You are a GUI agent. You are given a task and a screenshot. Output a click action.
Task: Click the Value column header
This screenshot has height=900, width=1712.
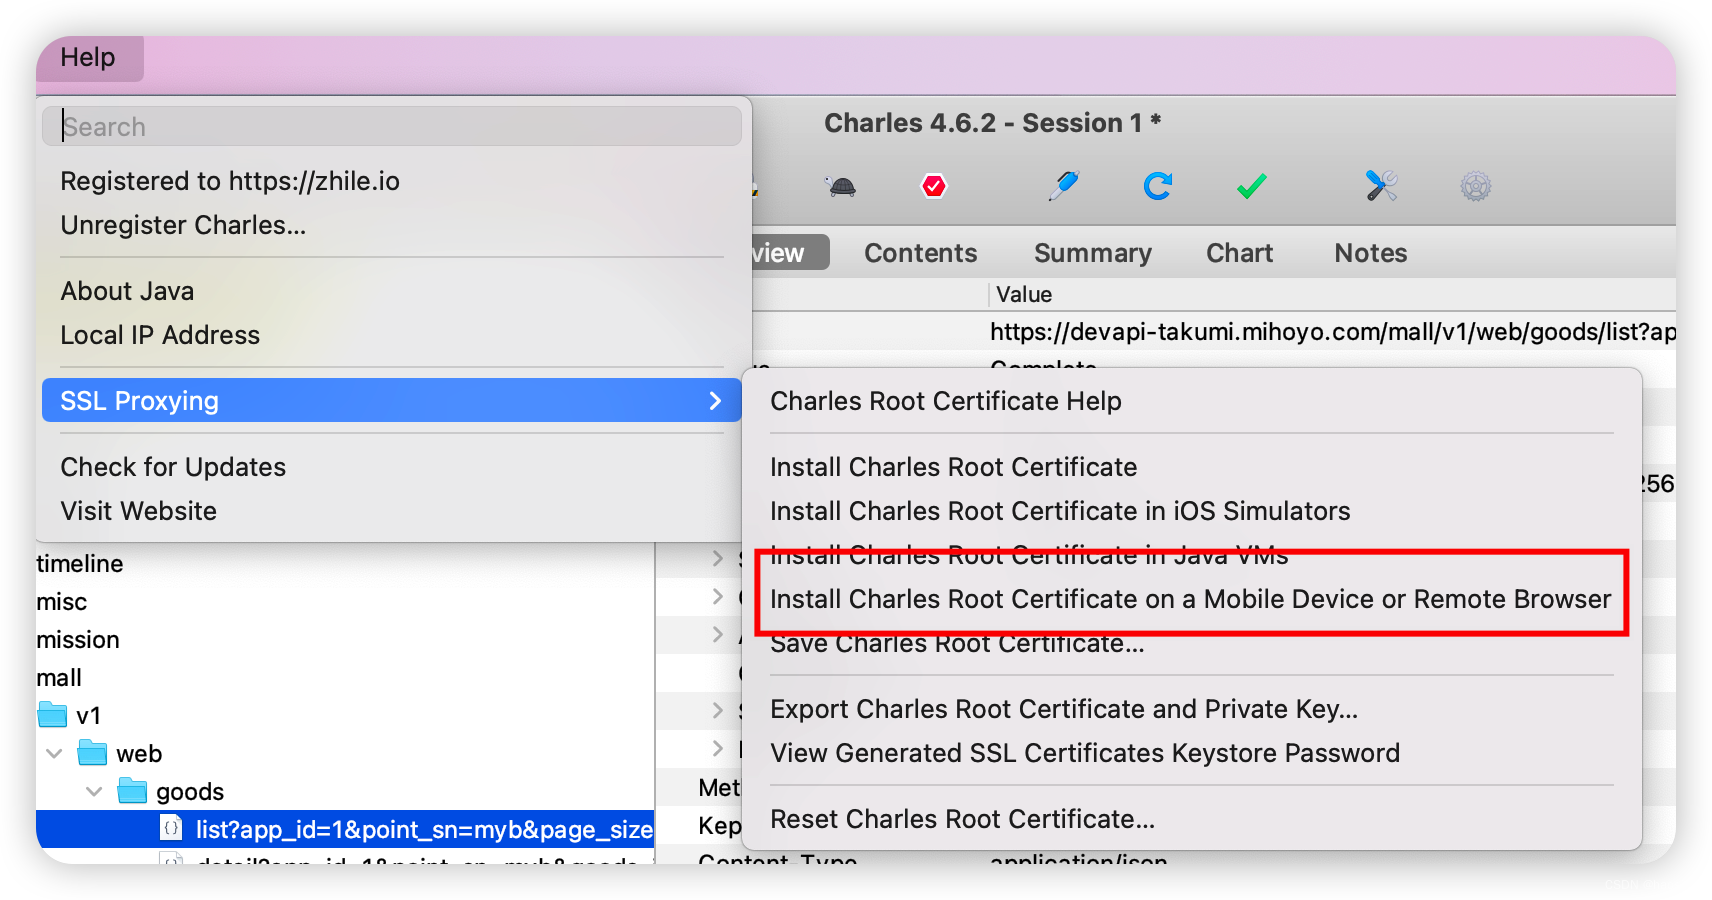(x=1024, y=294)
